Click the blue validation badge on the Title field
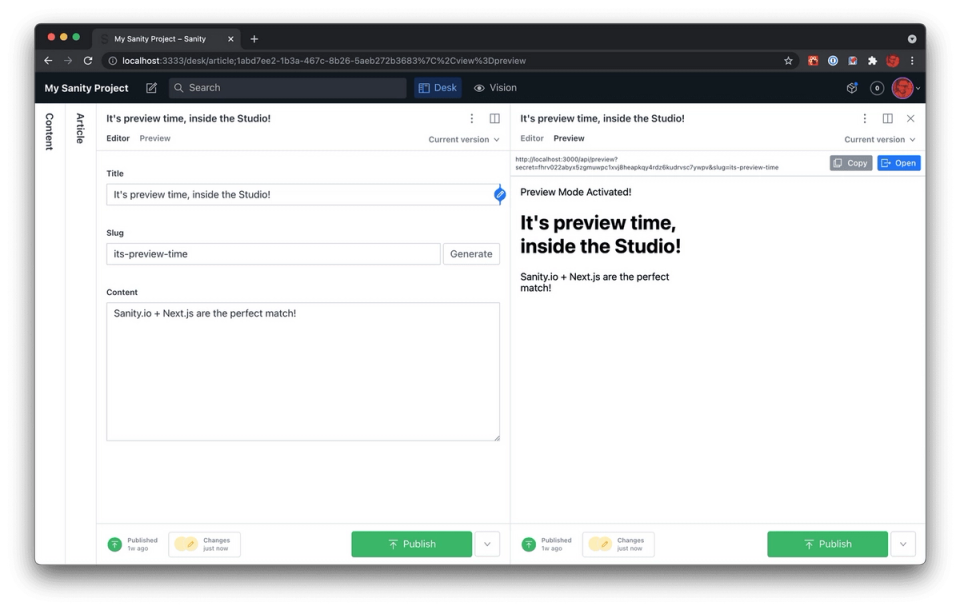The image size is (960, 610). click(499, 196)
